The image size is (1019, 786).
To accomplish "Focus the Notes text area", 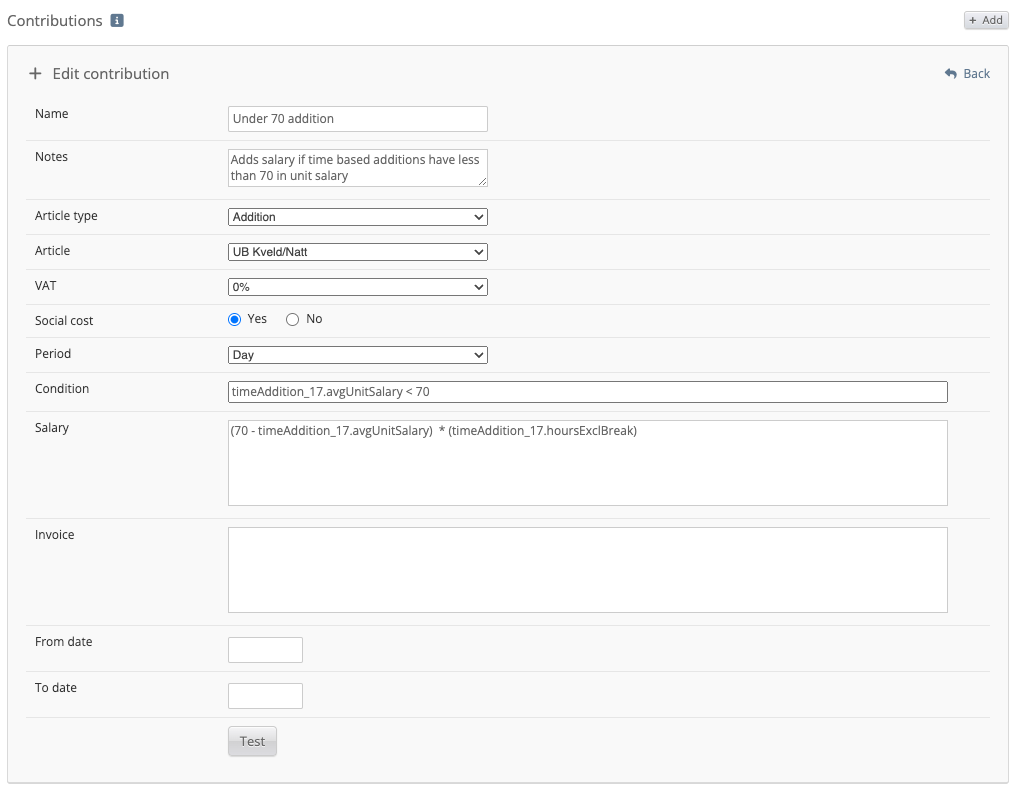I will pos(355,167).
